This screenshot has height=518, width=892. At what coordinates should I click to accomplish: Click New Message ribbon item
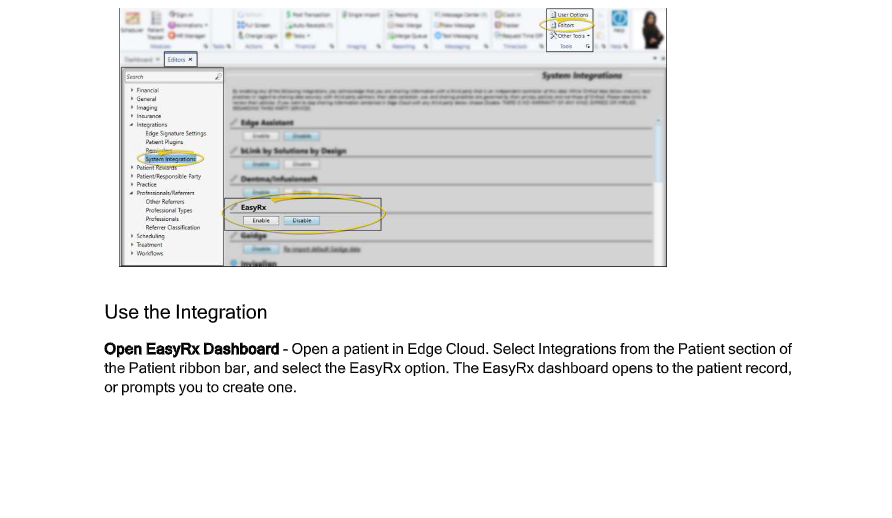click(x=455, y=25)
